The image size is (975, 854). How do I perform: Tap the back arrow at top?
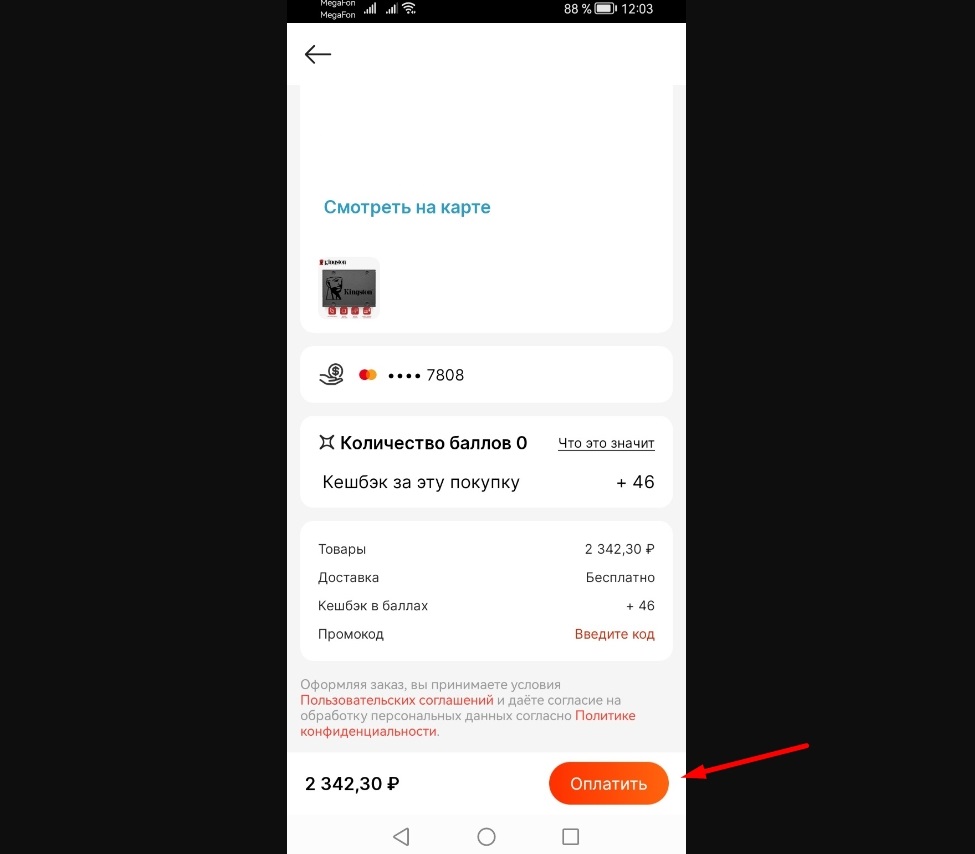(x=318, y=54)
